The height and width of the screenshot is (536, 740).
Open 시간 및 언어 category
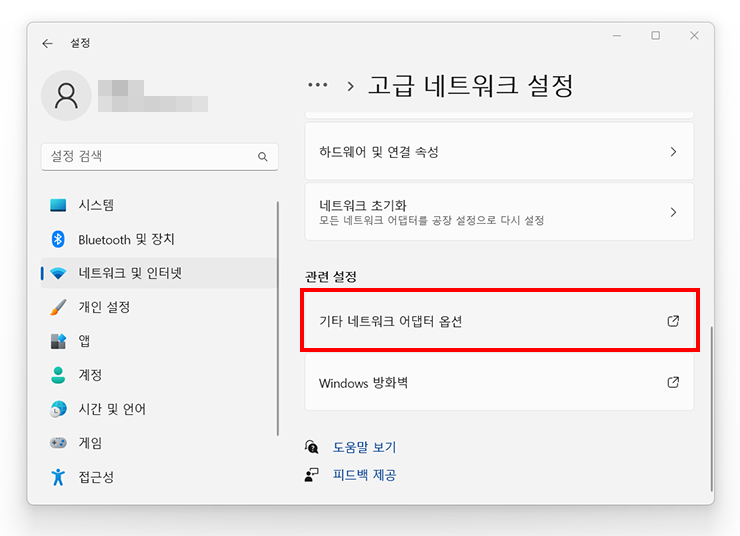159,409
